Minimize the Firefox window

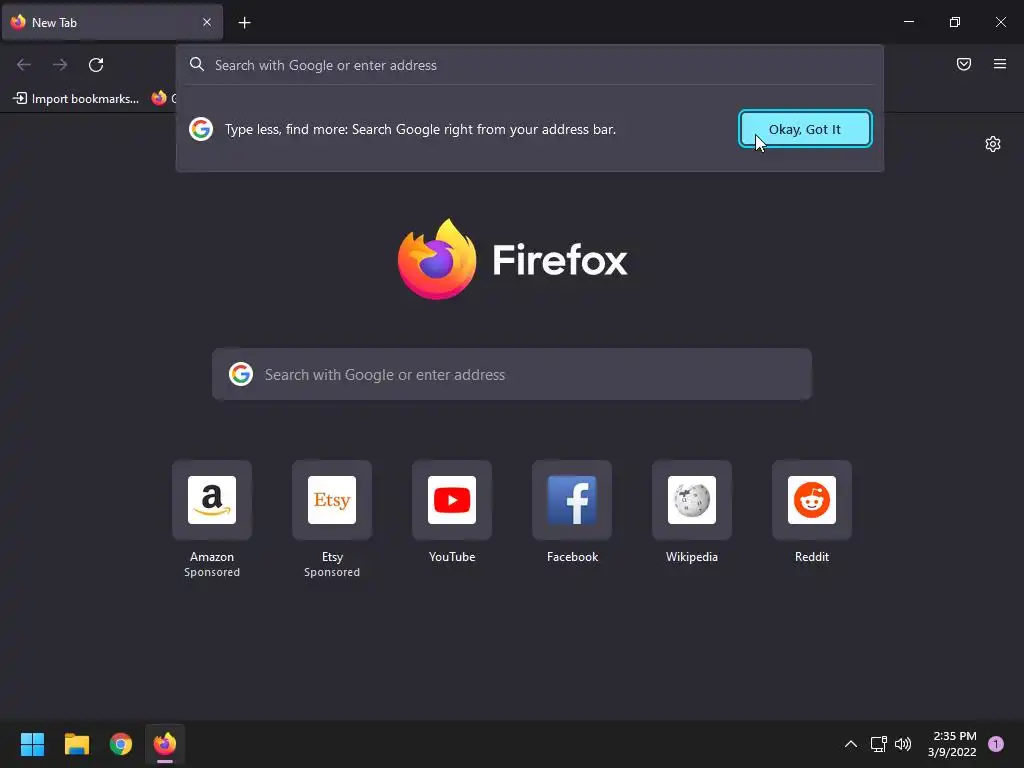coord(908,22)
